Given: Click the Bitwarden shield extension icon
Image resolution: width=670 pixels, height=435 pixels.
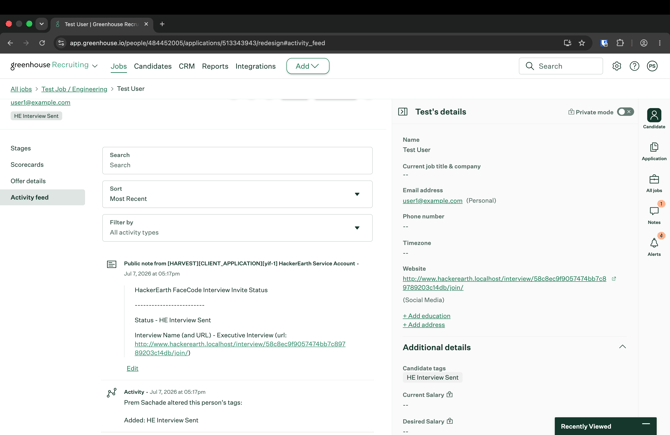Looking at the screenshot, I should pyautogui.click(x=604, y=43).
